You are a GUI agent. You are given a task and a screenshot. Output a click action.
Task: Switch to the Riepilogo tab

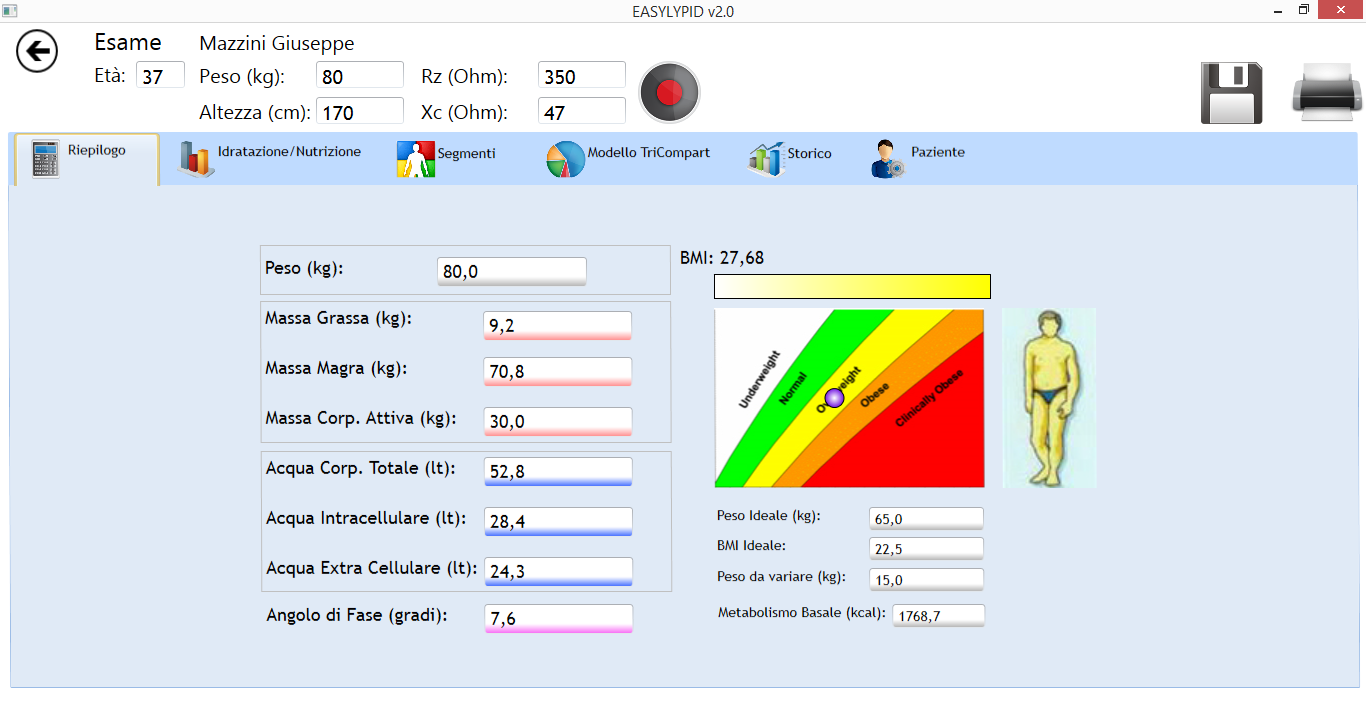87,159
